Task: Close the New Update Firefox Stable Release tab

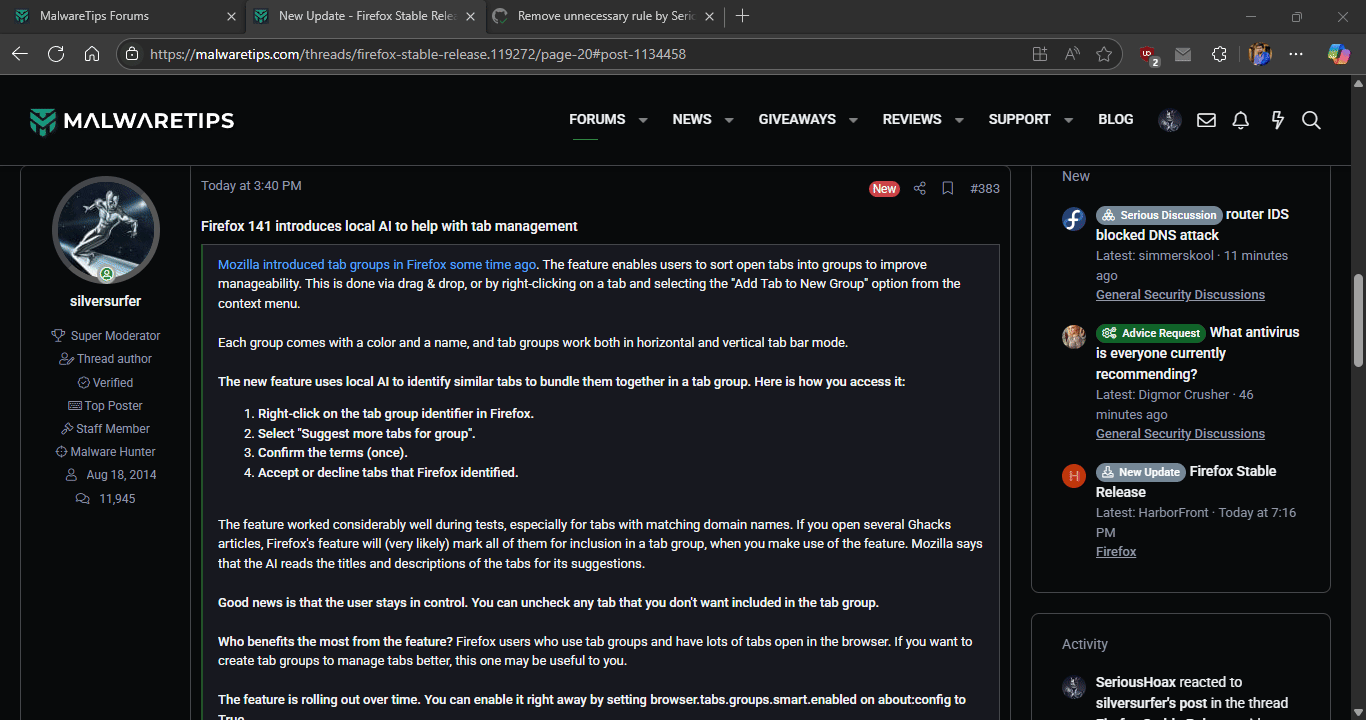Action: tap(471, 16)
